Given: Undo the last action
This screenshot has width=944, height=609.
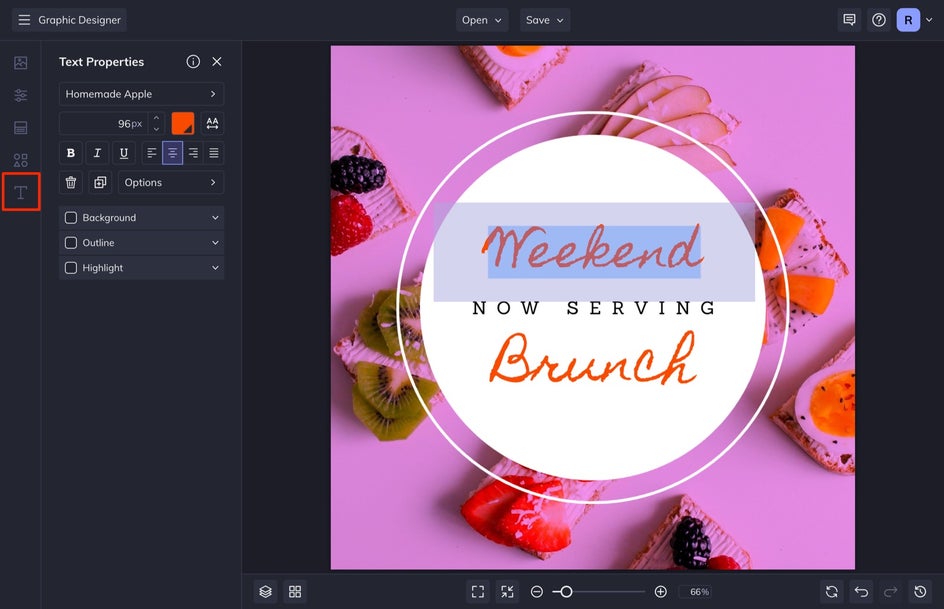Looking at the screenshot, I should pyautogui.click(x=861, y=592).
